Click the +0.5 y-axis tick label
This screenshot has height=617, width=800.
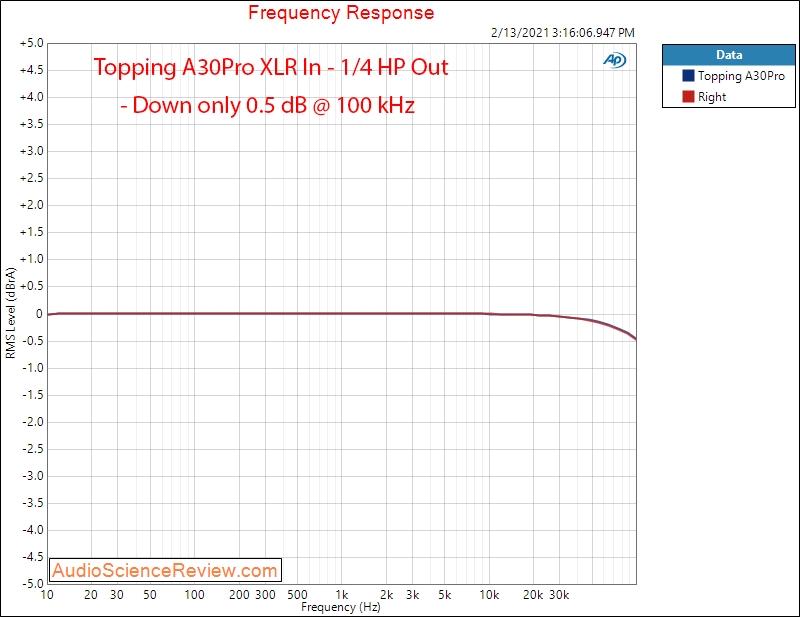pyautogui.click(x=32, y=286)
